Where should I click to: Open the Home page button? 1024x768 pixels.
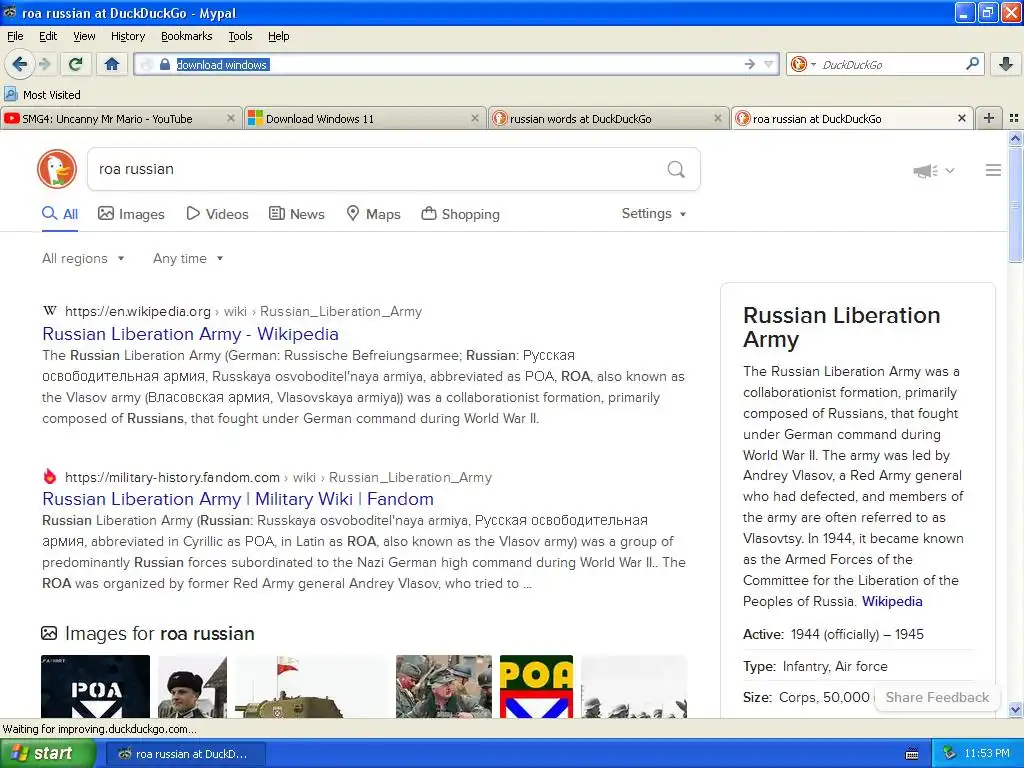[112, 64]
